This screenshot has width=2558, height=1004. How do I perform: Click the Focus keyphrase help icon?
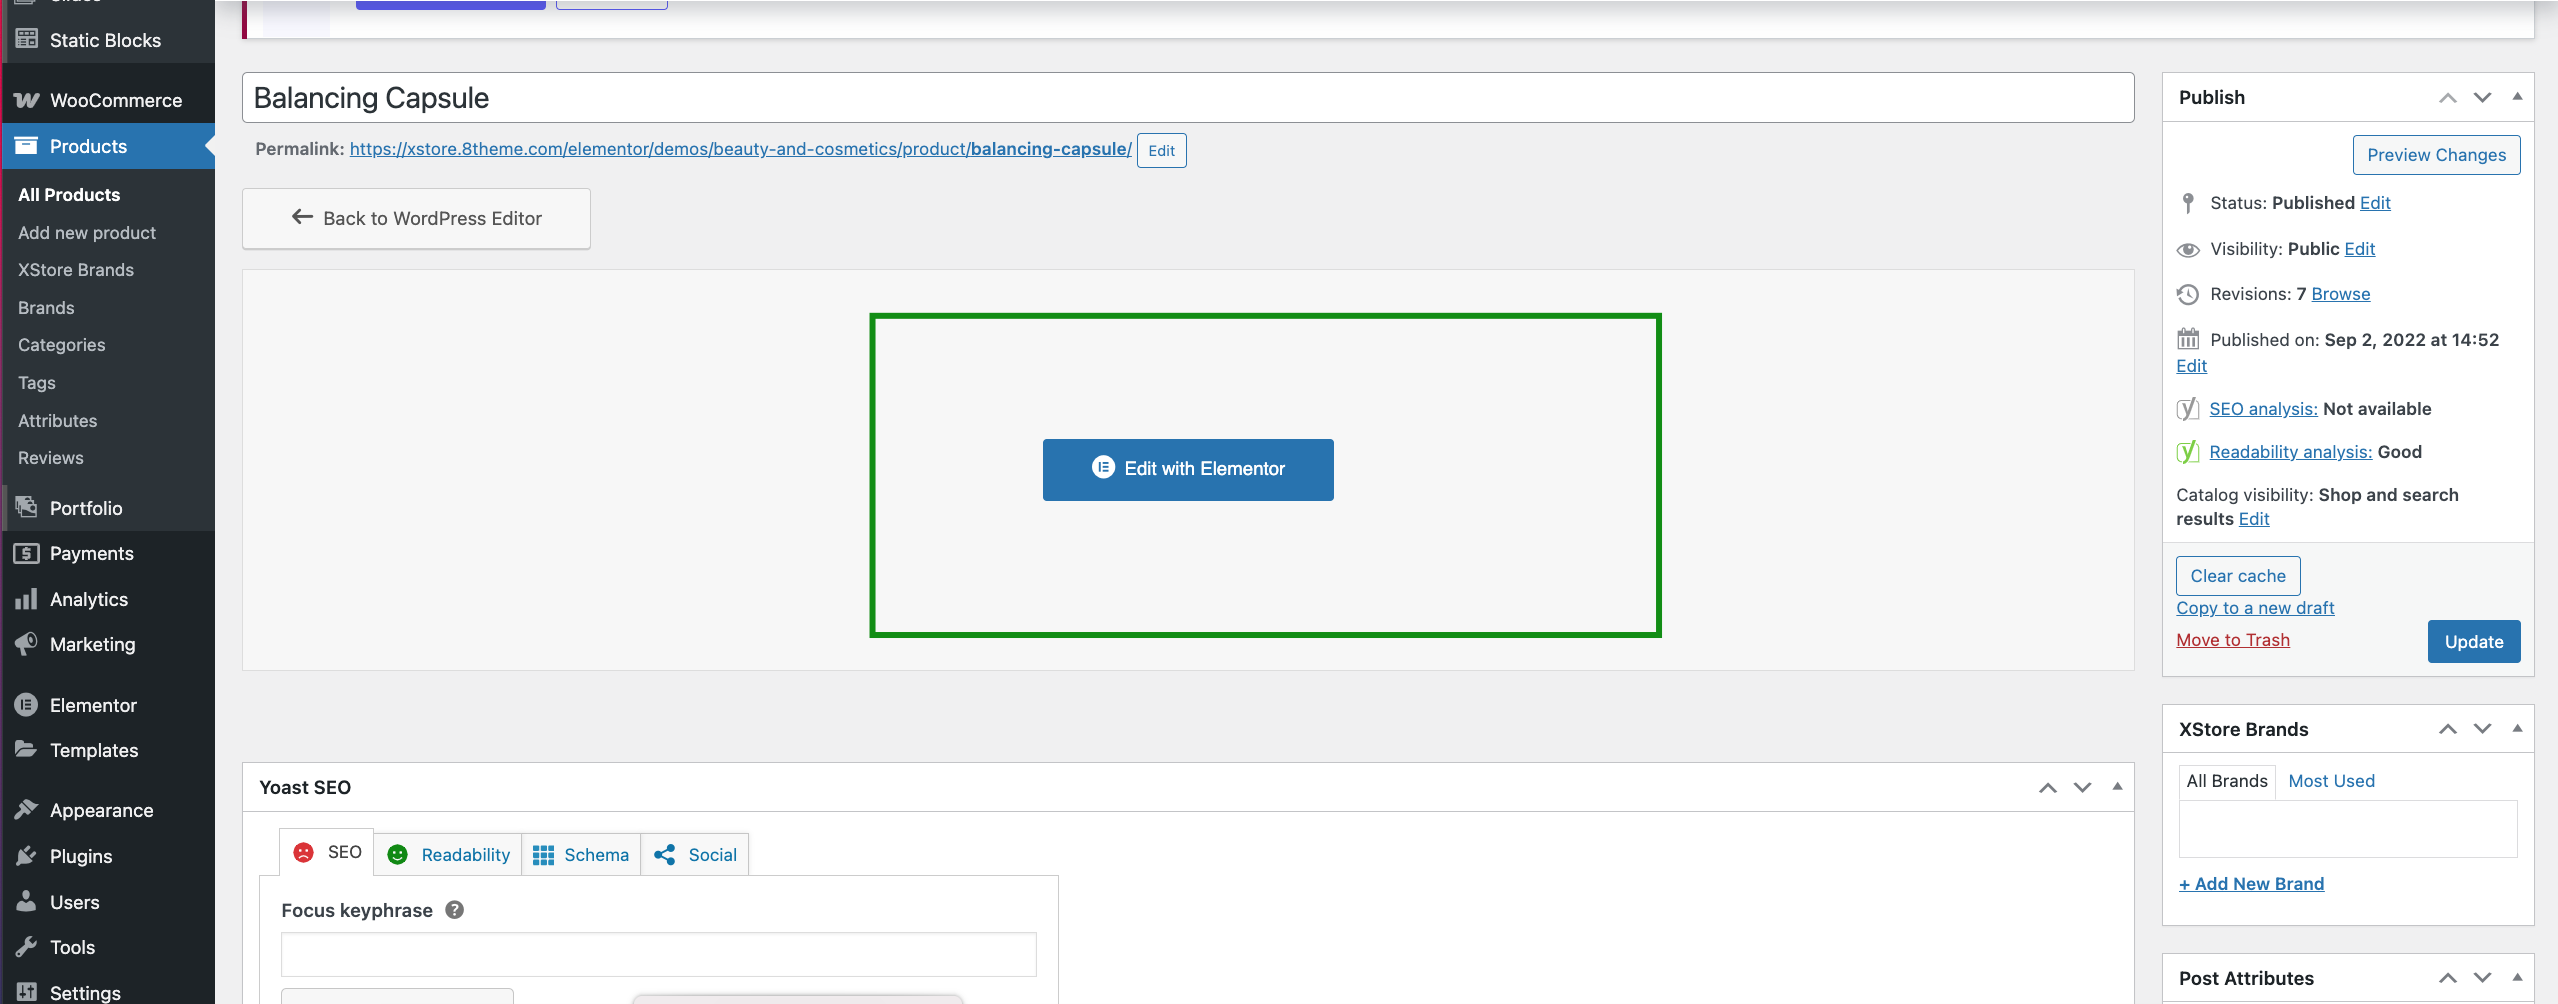pyautogui.click(x=454, y=910)
